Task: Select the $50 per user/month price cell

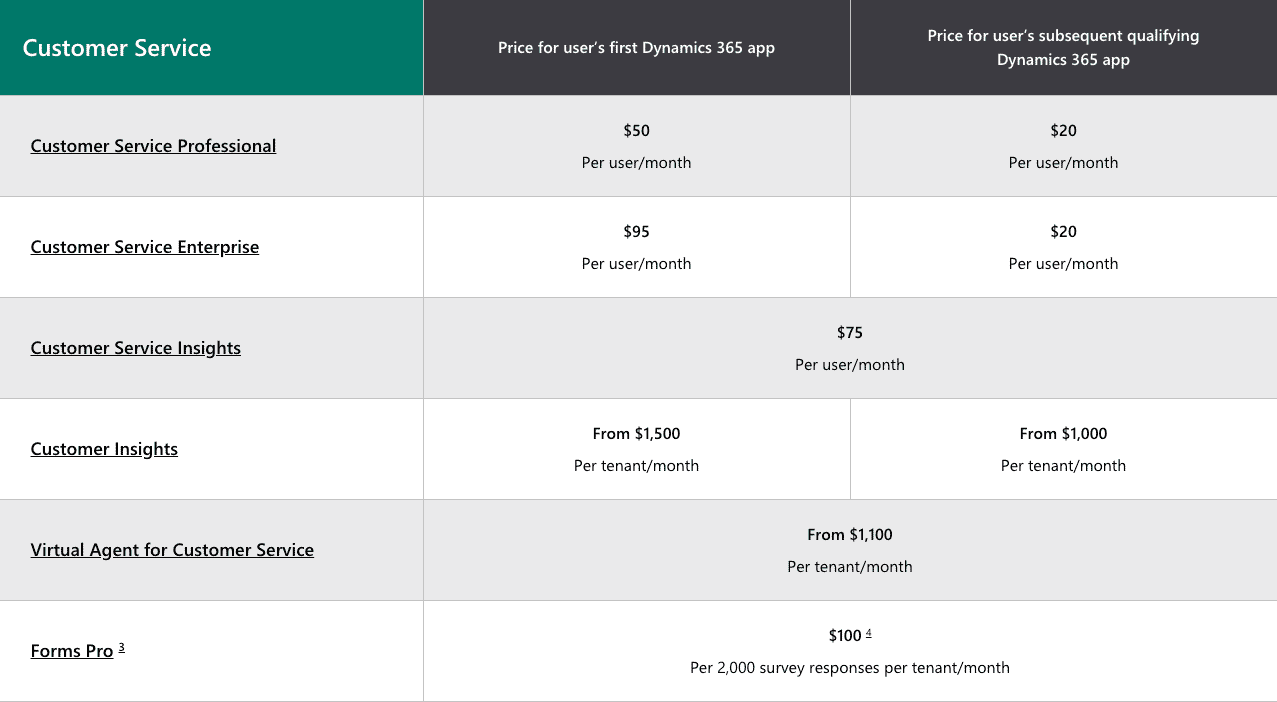Action: point(637,146)
